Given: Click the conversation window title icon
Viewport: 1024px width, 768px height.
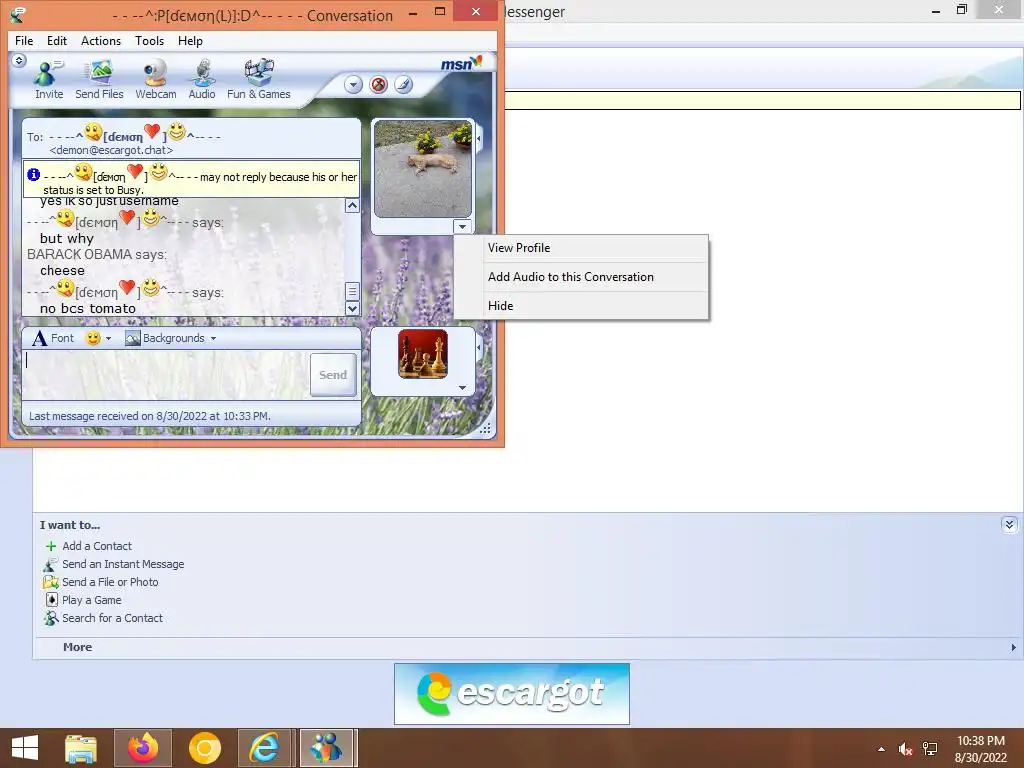Looking at the screenshot, I should (x=17, y=14).
